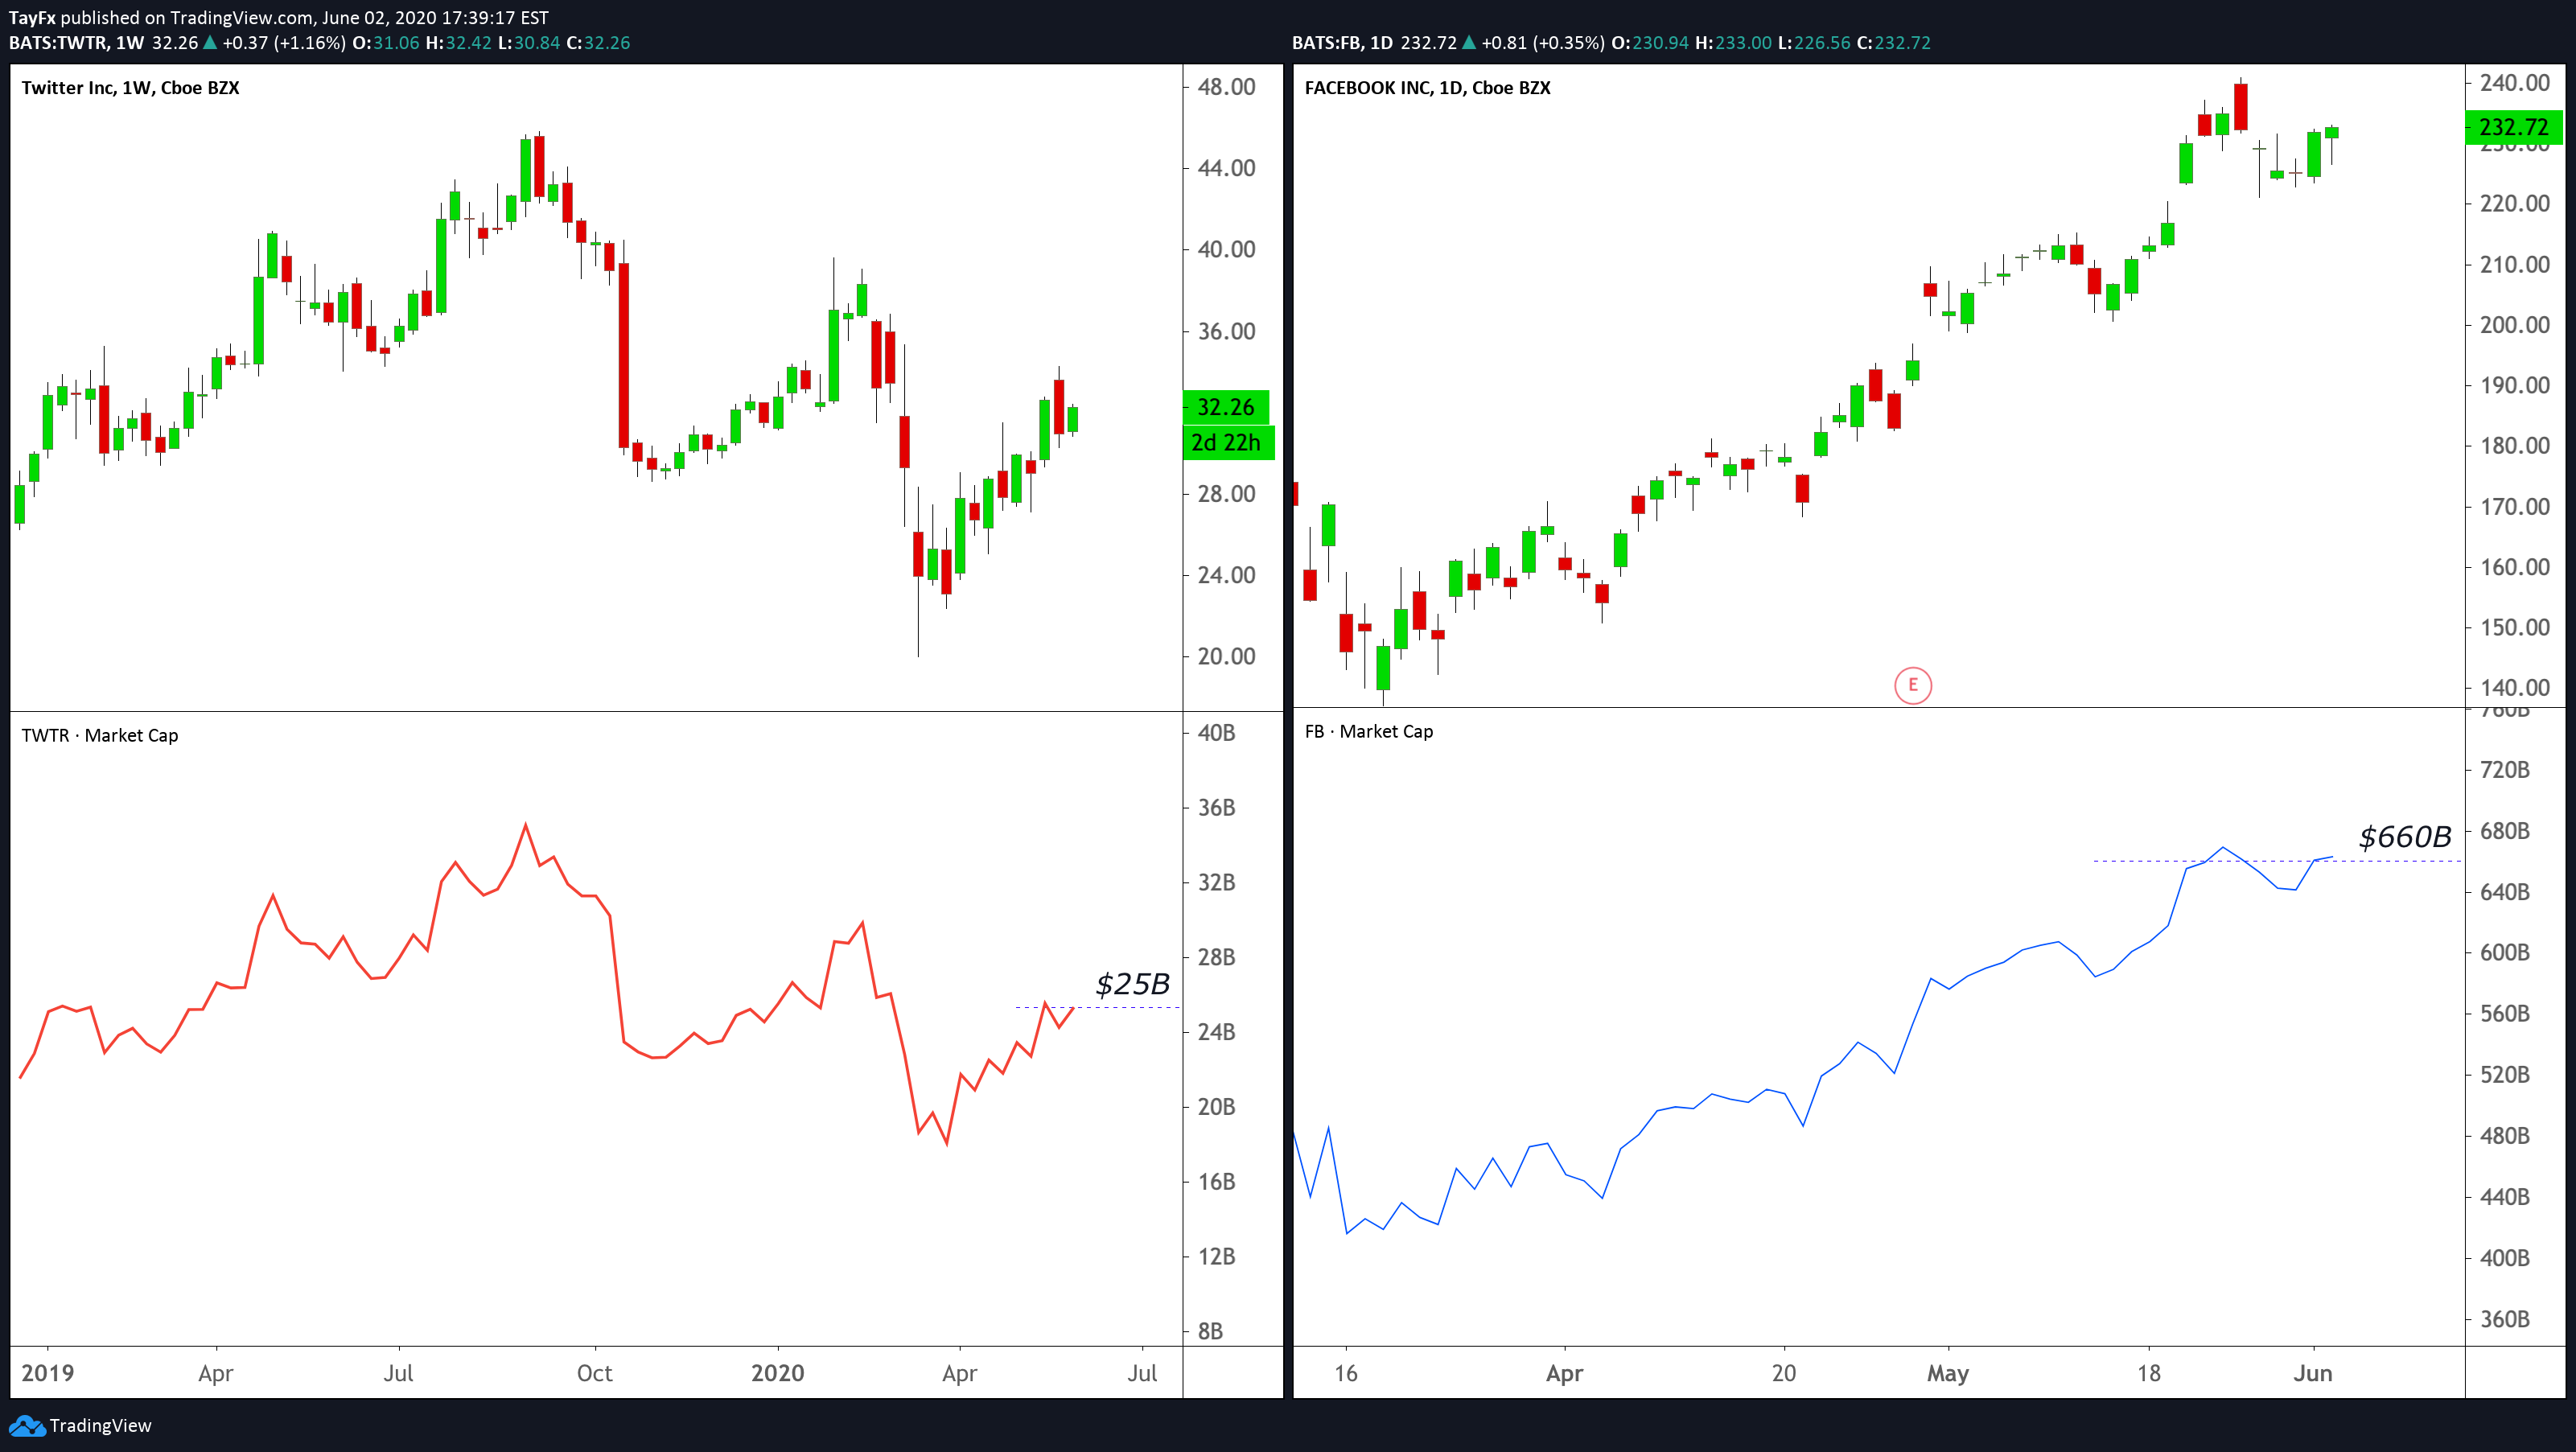Click the TWTR · Market Cap indicator label
The width and height of the screenshot is (2576, 1452).
pyautogui.click(x=100, y=735)
